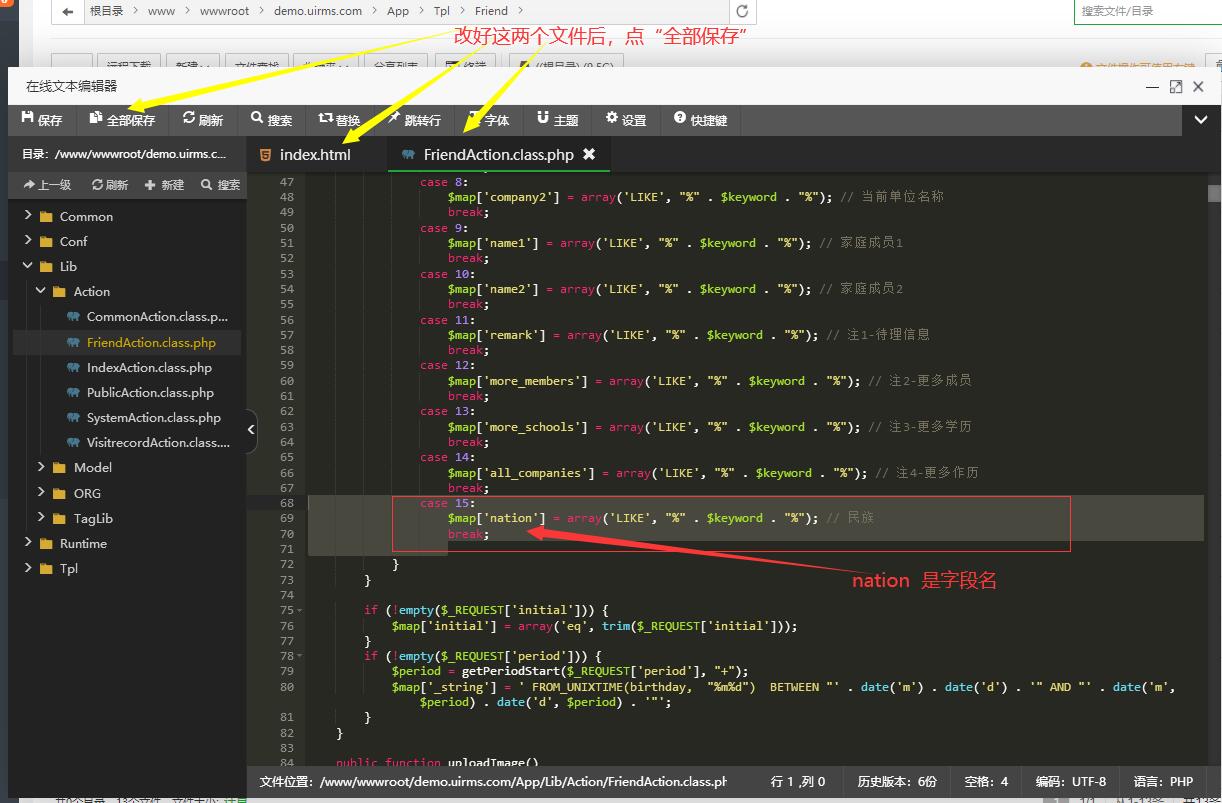Viewport: 1222px width, 803px height.
Task: Click PHP file icon beside IndexAction.class.php
Action: [x=73, y=367]
